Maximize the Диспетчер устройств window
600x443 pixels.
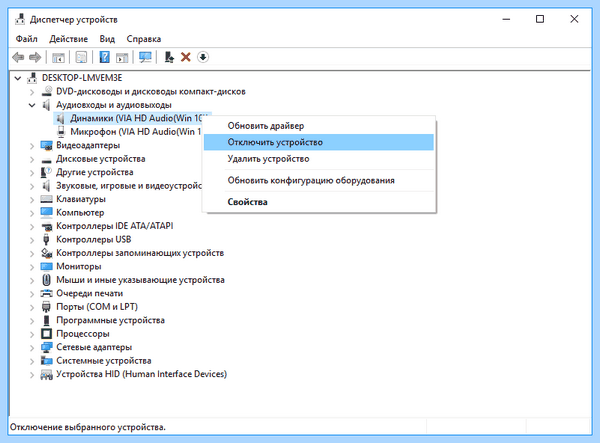540,19
